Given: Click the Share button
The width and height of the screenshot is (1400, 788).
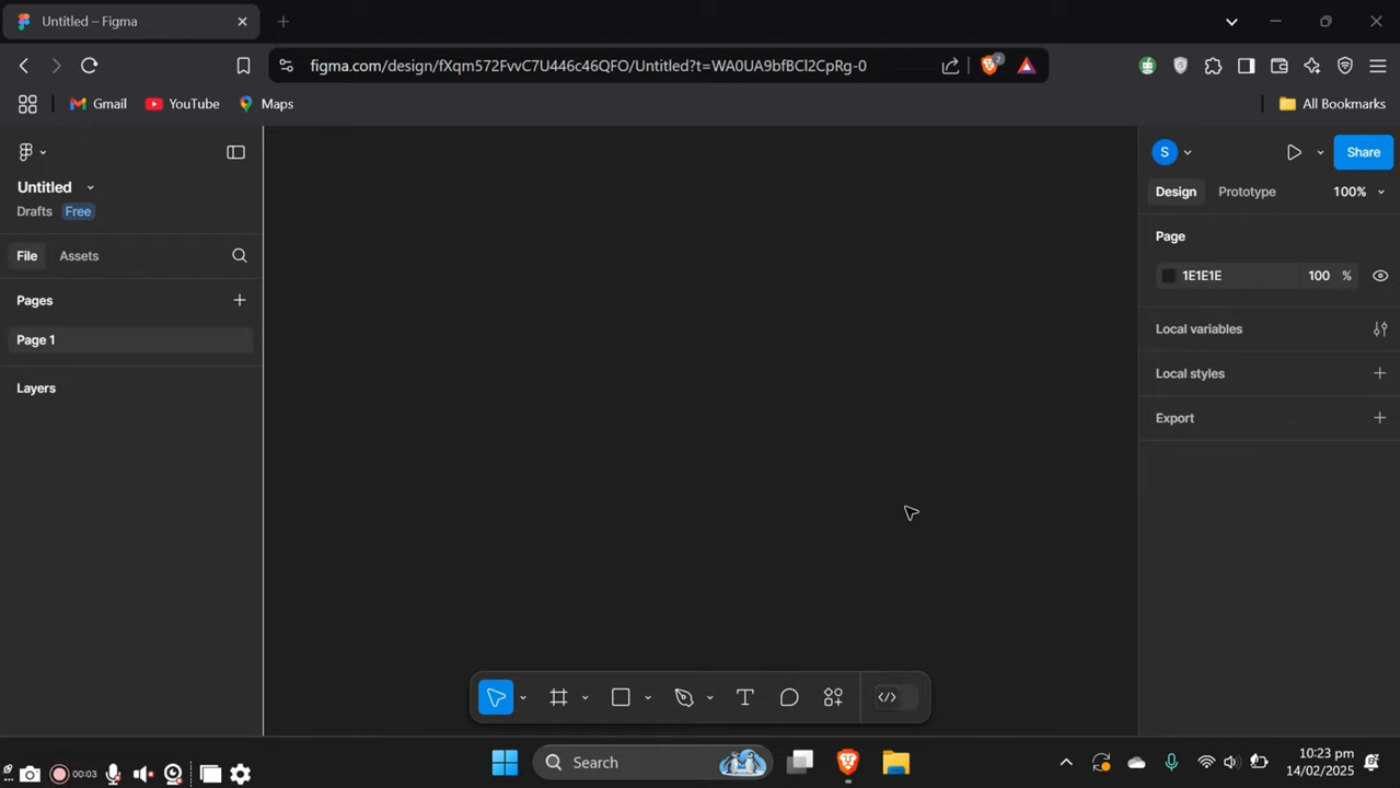Looking at the screenshot, I should coord(1363,152).
